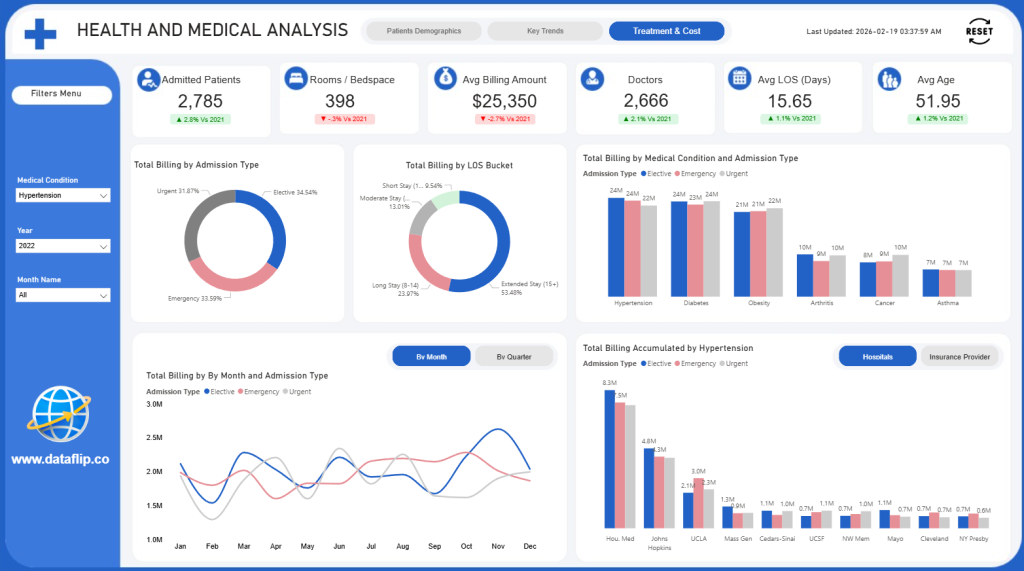Viewport: 1024px width, 571px height.
Task: Switch chart to By Quarter view
Action: [515, 356]
